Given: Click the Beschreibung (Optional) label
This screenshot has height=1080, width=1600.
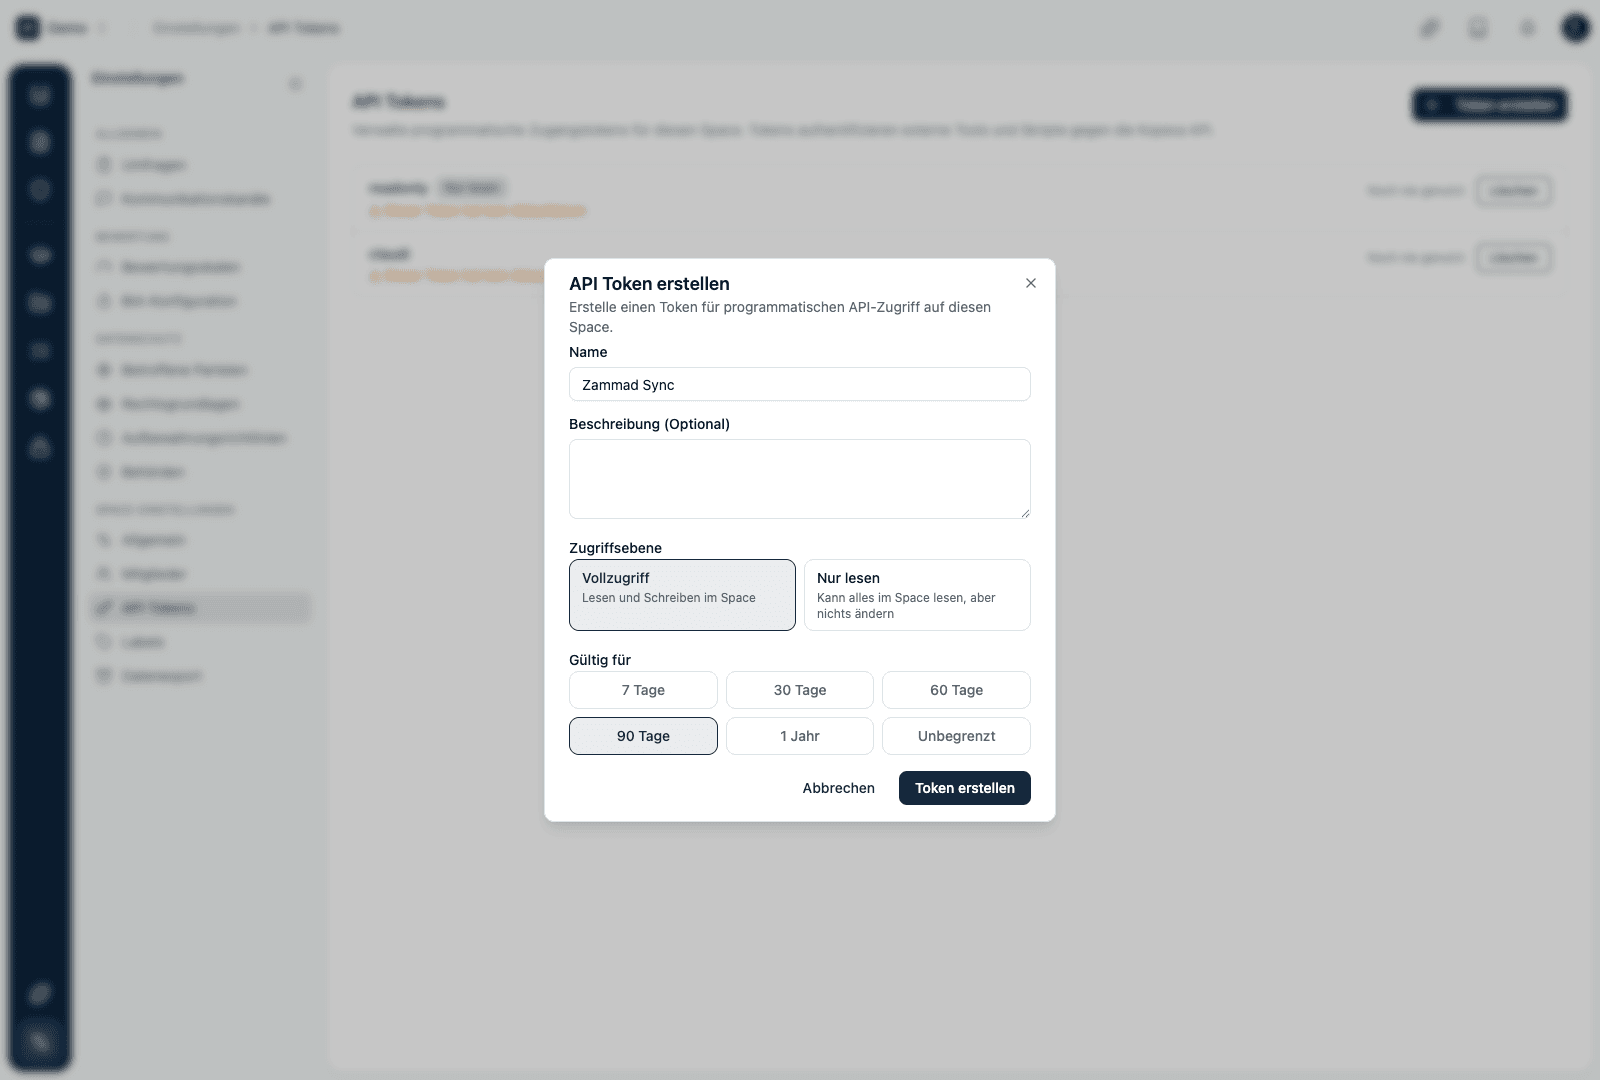Looking at the screenshot, I should pos(649,424).
